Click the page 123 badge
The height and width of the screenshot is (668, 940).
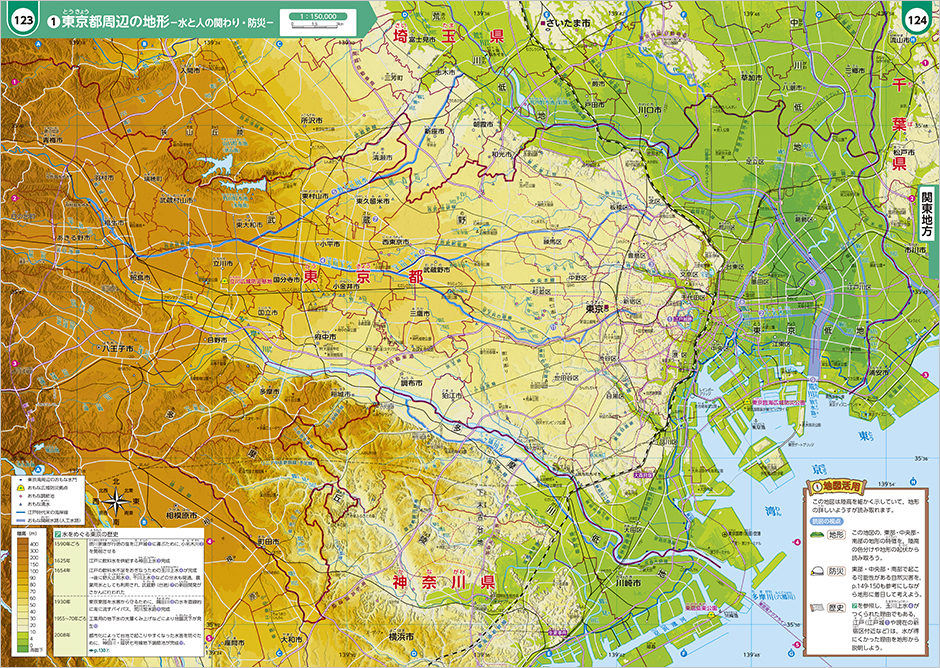(x=23, y=19)
